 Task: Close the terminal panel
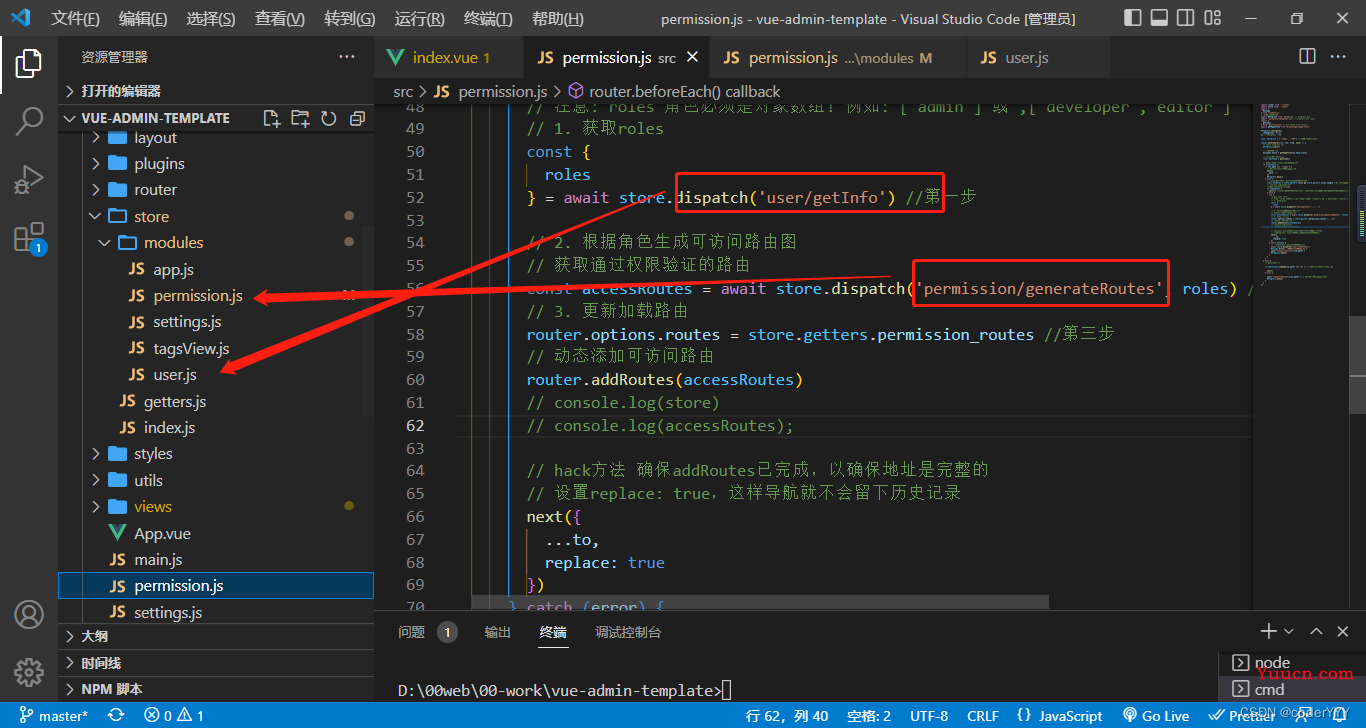tap(1344, 631)
